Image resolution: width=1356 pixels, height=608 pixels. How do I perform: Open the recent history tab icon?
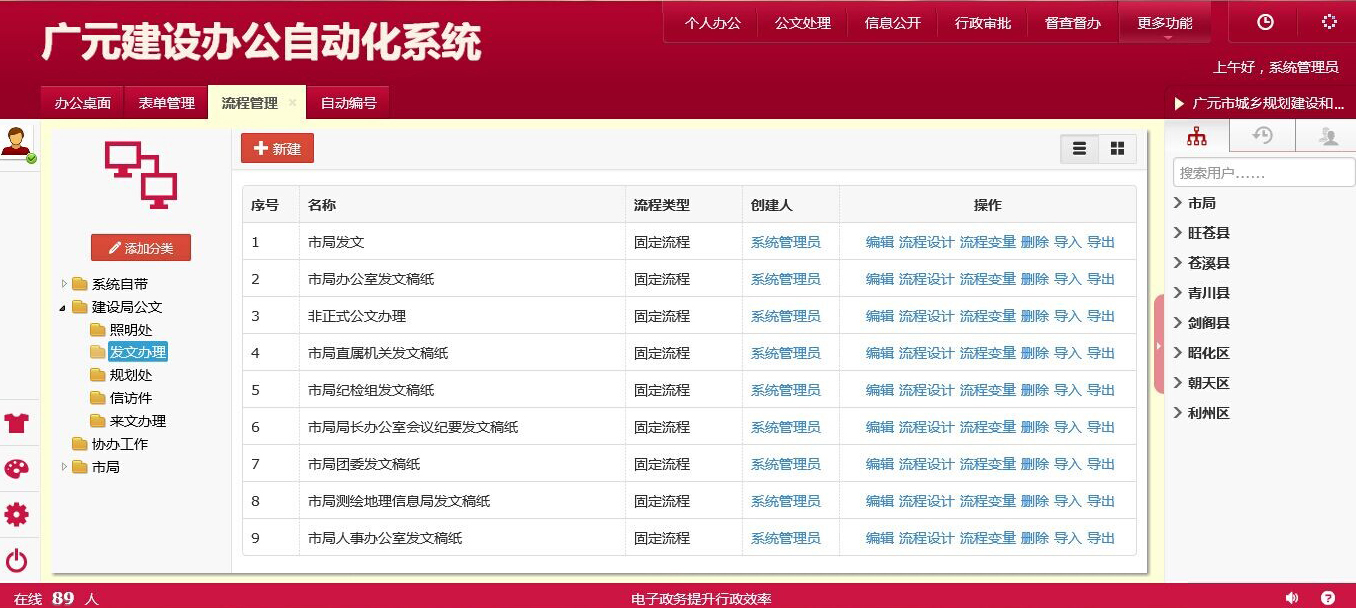point(1263,137)
